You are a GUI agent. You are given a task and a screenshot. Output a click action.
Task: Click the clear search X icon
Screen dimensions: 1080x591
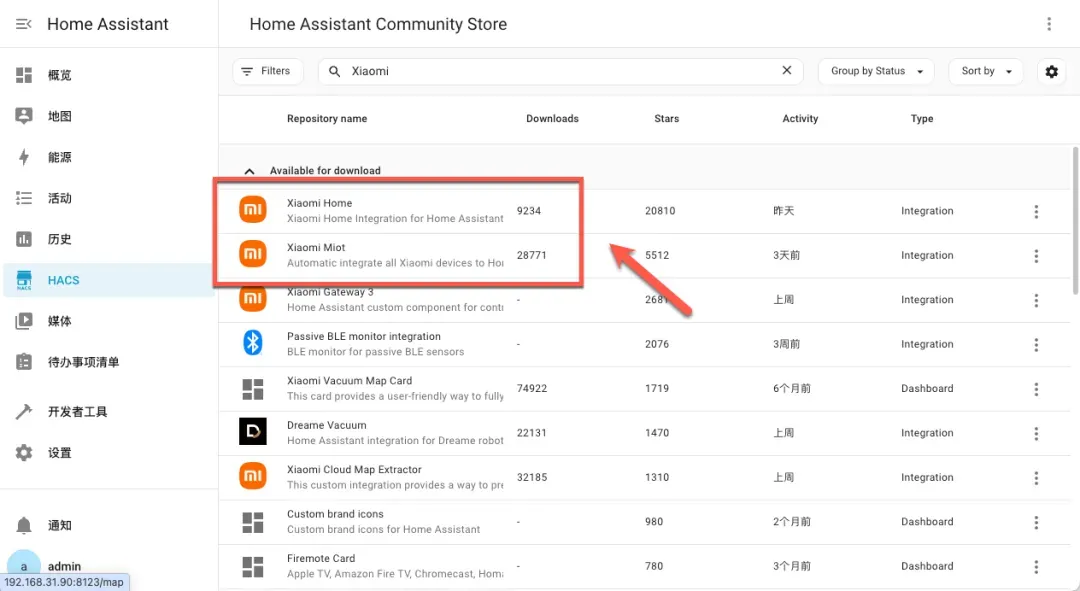pyautogui.click(x=786, y=71)
